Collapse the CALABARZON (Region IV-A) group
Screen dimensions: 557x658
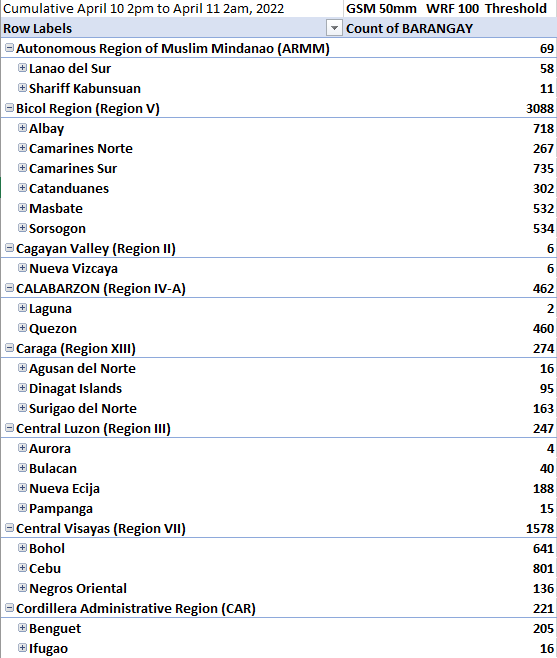pyautogui.click(x=9, y=288)
